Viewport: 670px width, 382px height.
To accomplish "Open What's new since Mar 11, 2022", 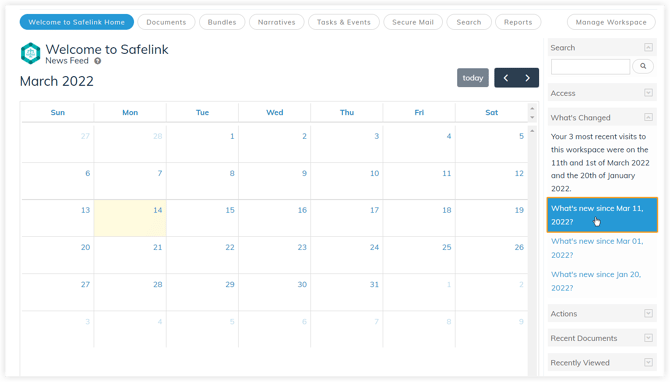I will click(x=602, y=215).
